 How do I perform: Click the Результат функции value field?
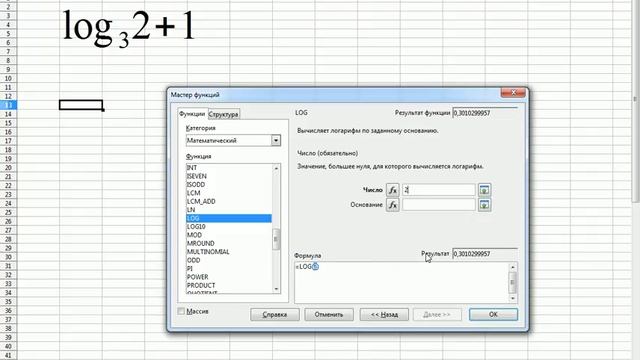(485, 113)
